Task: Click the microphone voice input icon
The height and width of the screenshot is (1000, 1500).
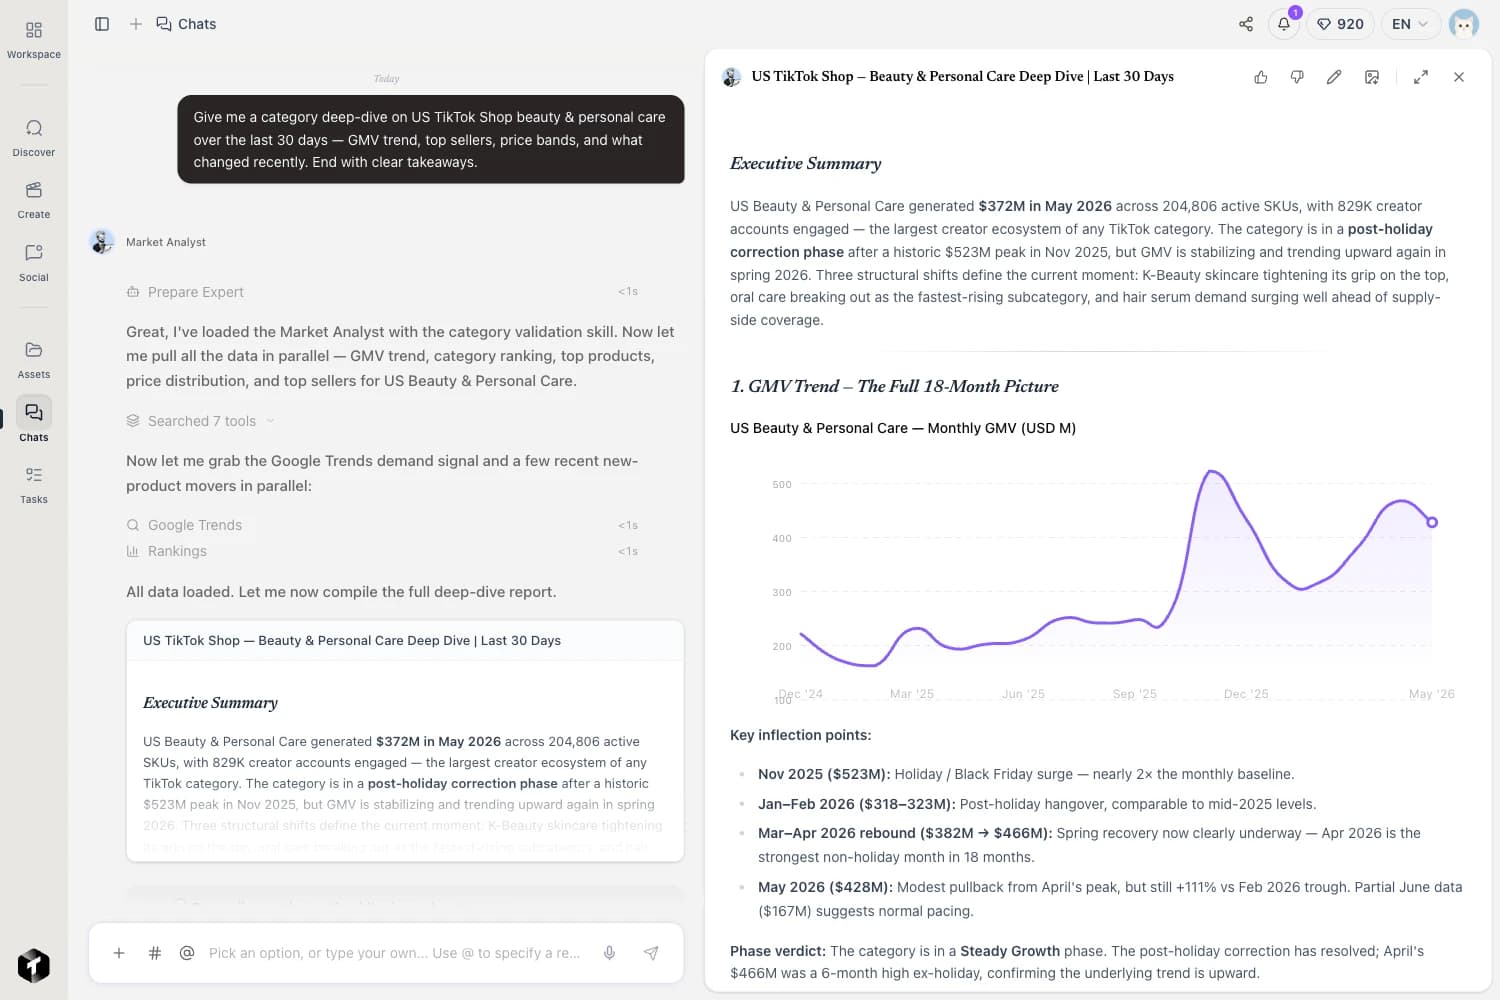Action: (x=609, y=953)
